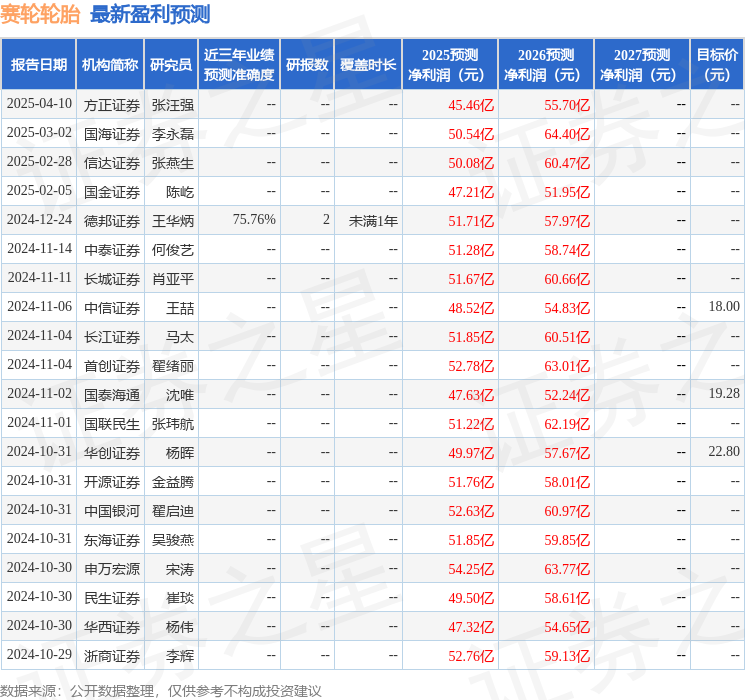Select 中国银河 institution cell
Image resolution: width=745 pixels, height=700 pixels.
[112, 511]
